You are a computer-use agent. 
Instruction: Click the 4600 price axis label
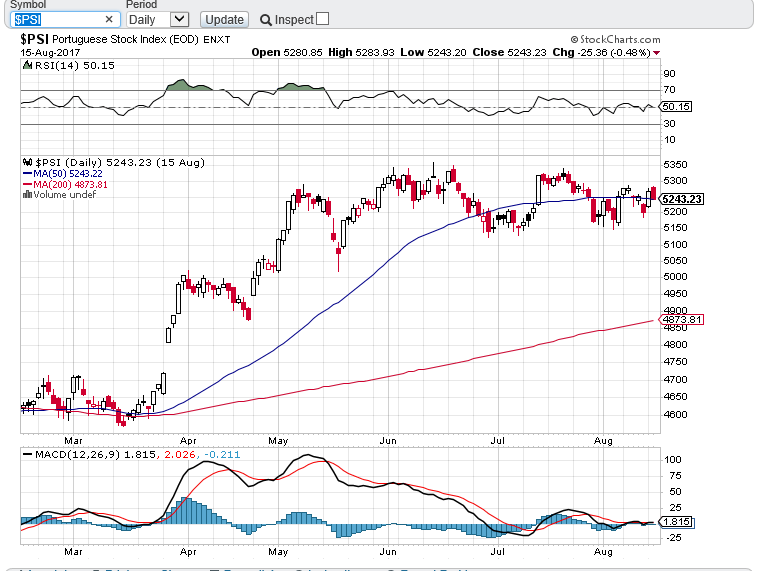pyautogui.click(x=675, y=415)
